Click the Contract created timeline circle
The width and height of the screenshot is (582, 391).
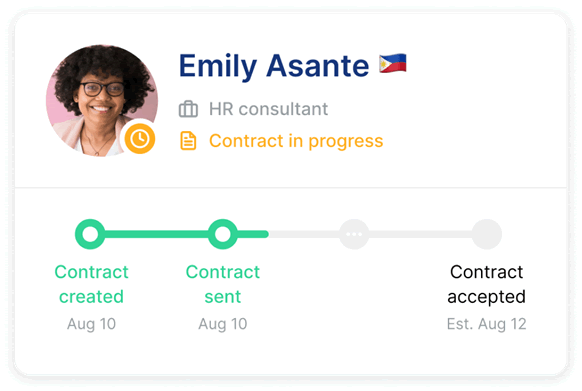[x=90, y=234]
